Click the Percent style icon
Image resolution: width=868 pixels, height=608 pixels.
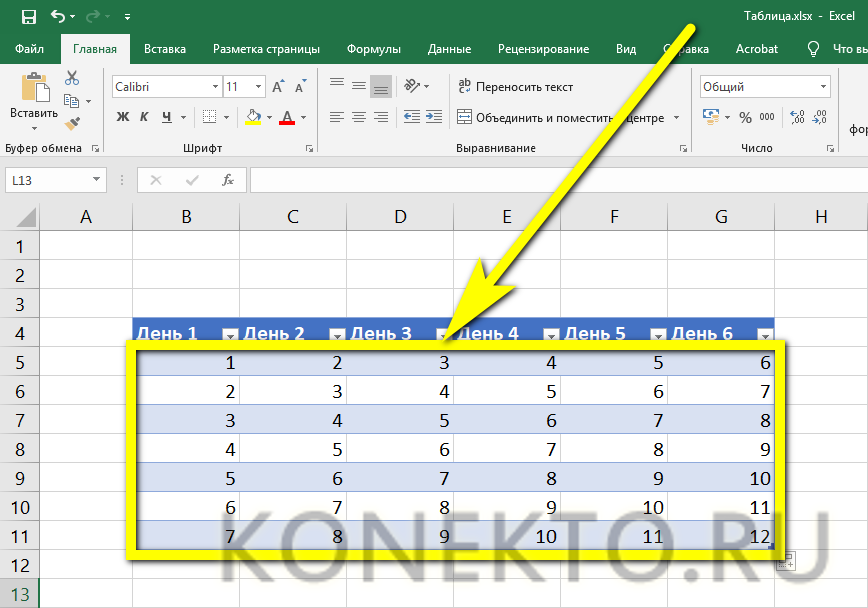[745, 118]
